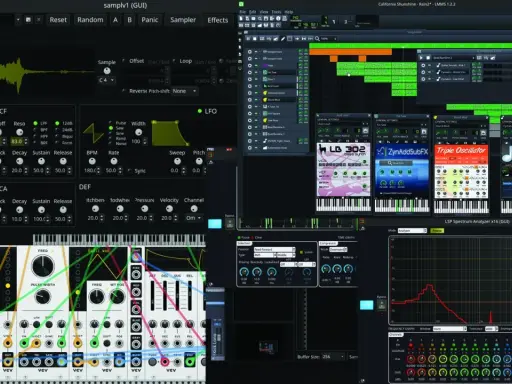Add a sample track in Song Editor
Viewport: 512px width, 384px height.
269,39
